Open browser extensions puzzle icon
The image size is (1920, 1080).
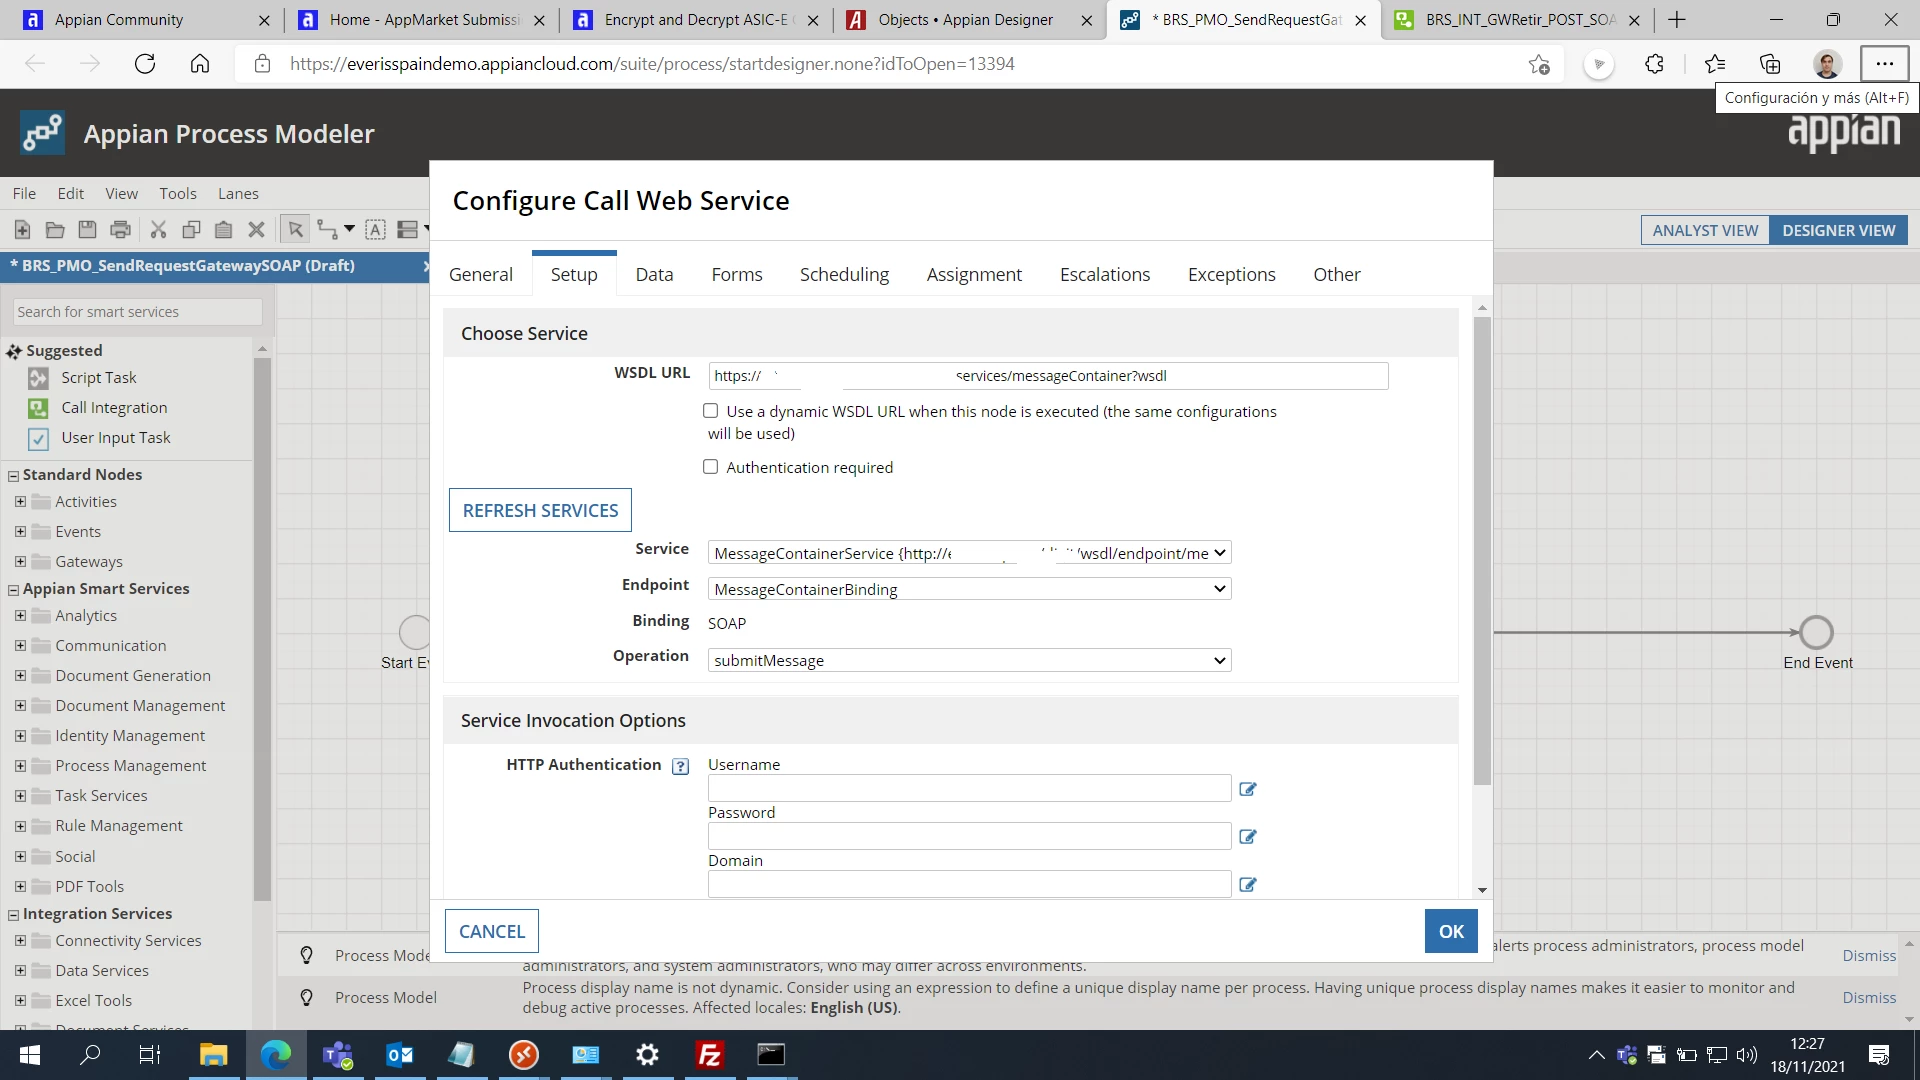point(1654,64)
